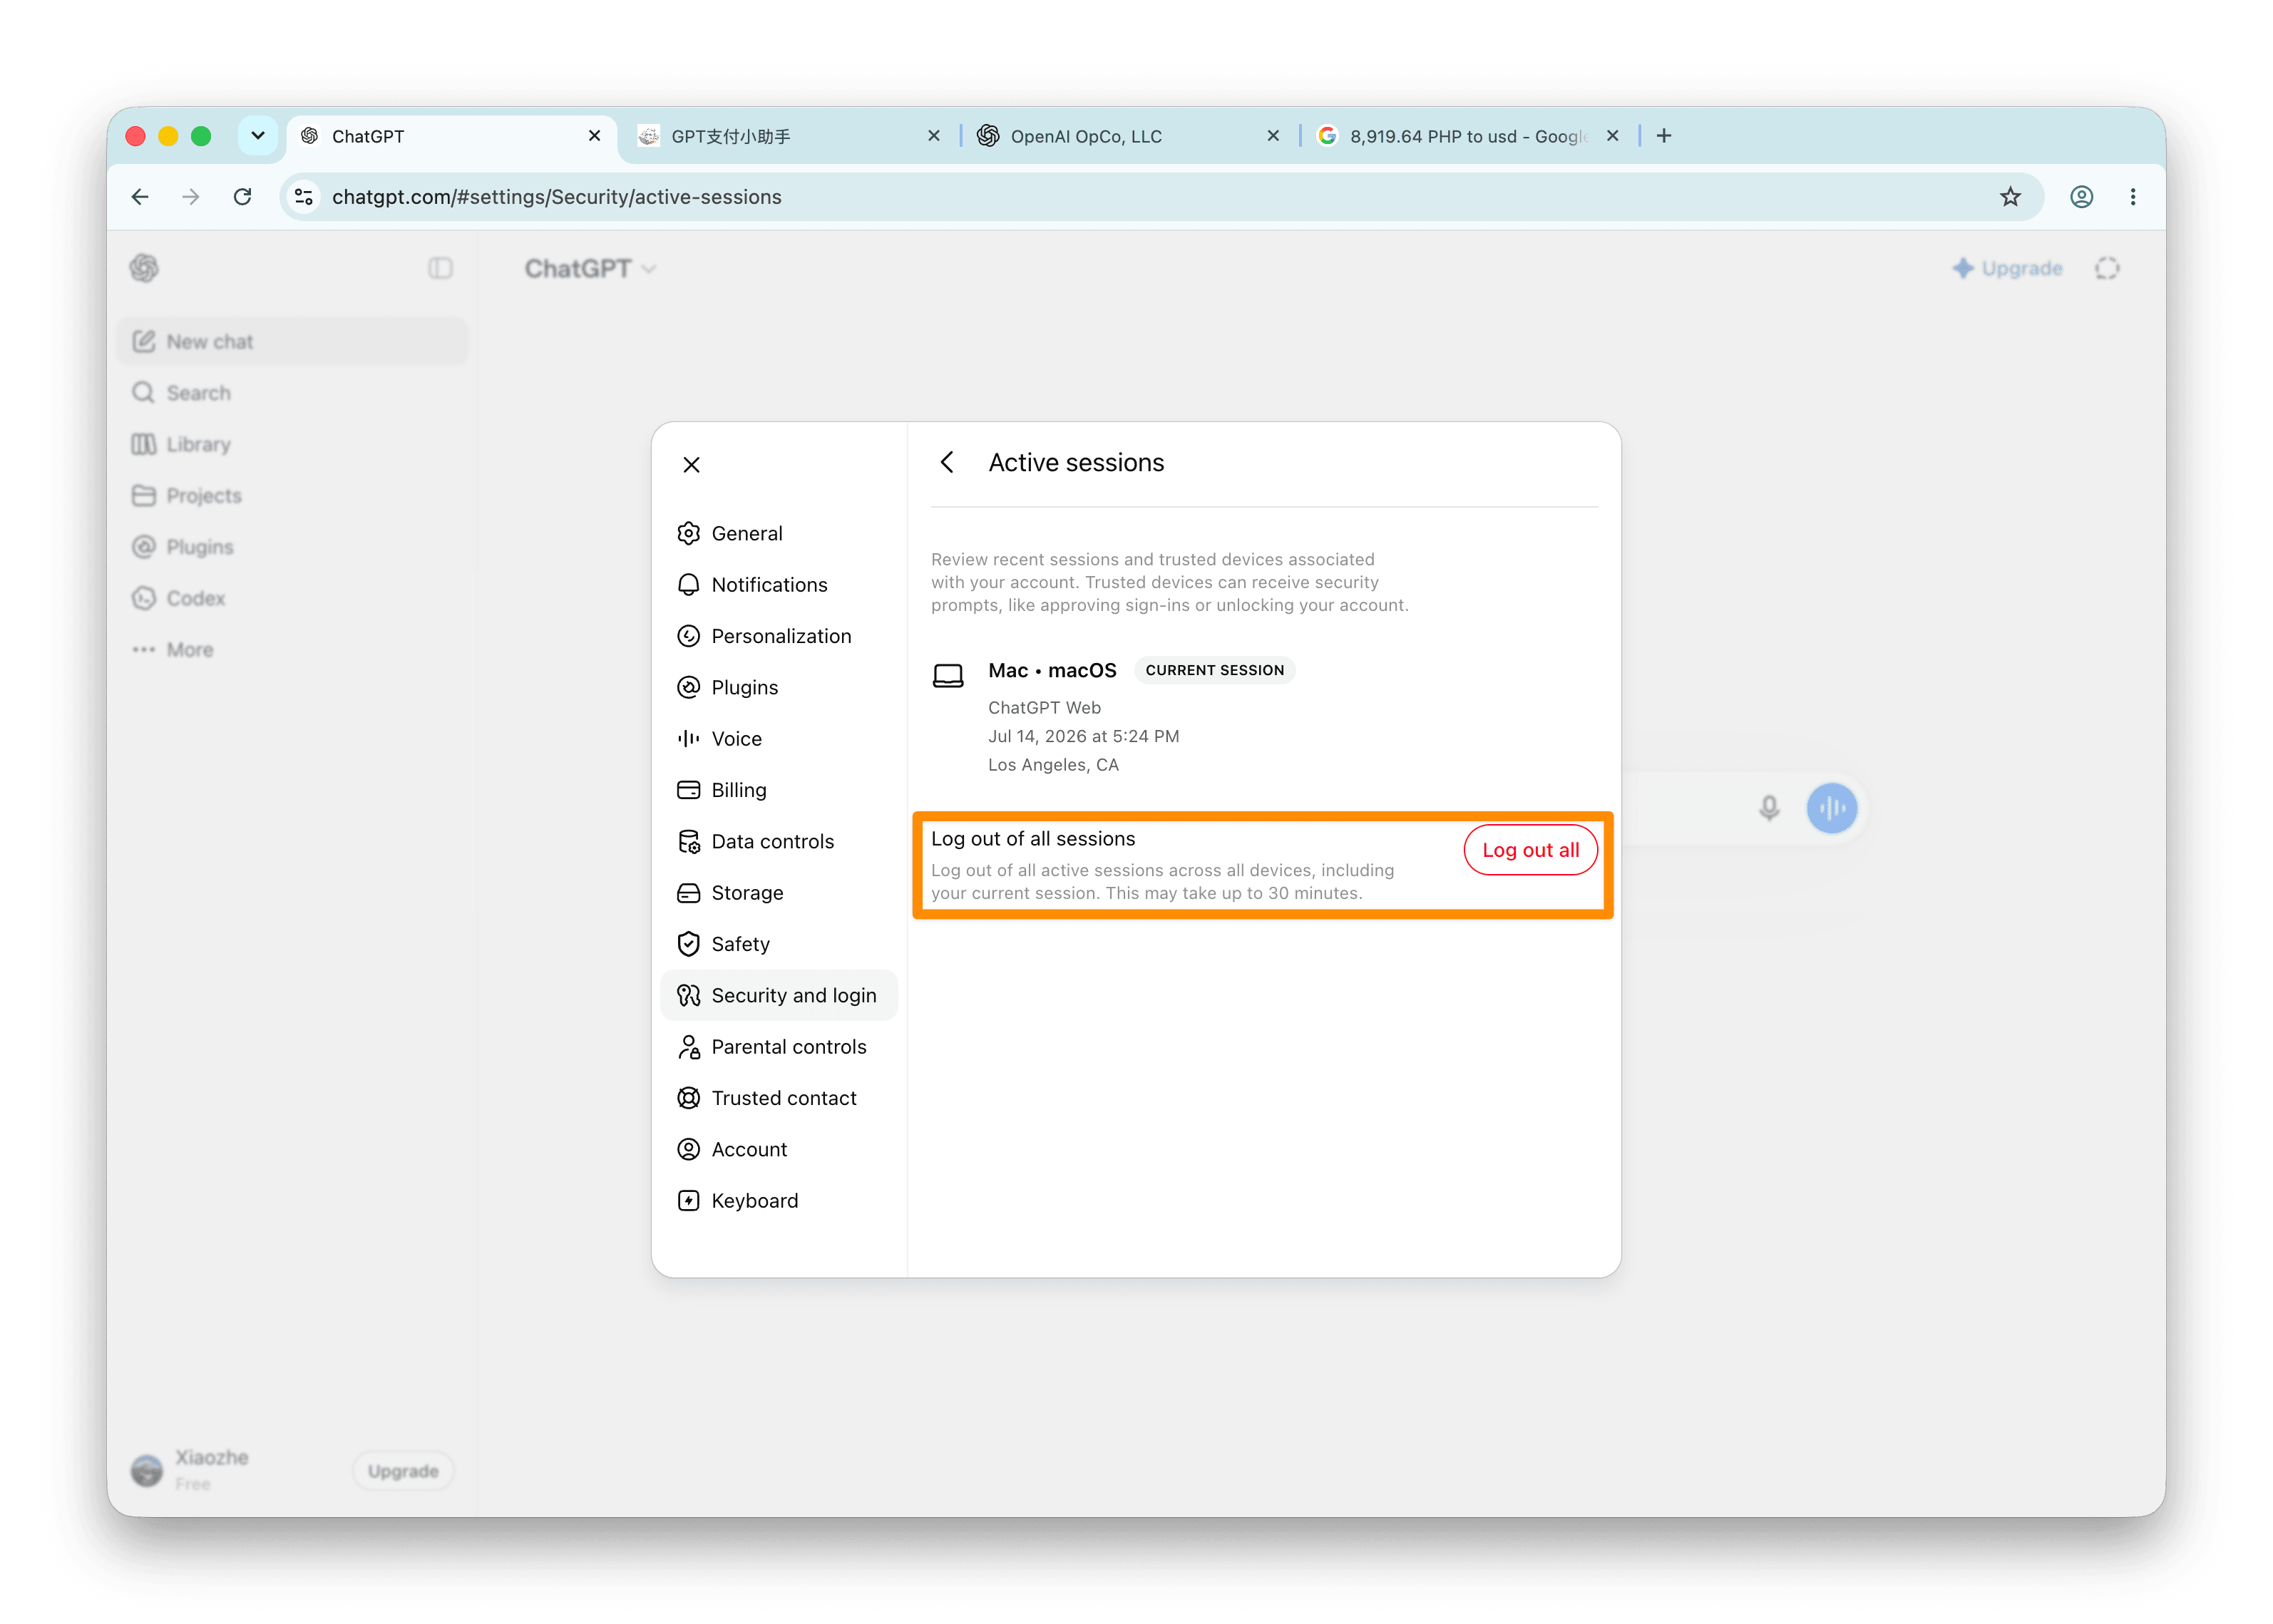Switch to the GPT支付小助手 tab
The image size is (2273, 1624).
point(788,136)
